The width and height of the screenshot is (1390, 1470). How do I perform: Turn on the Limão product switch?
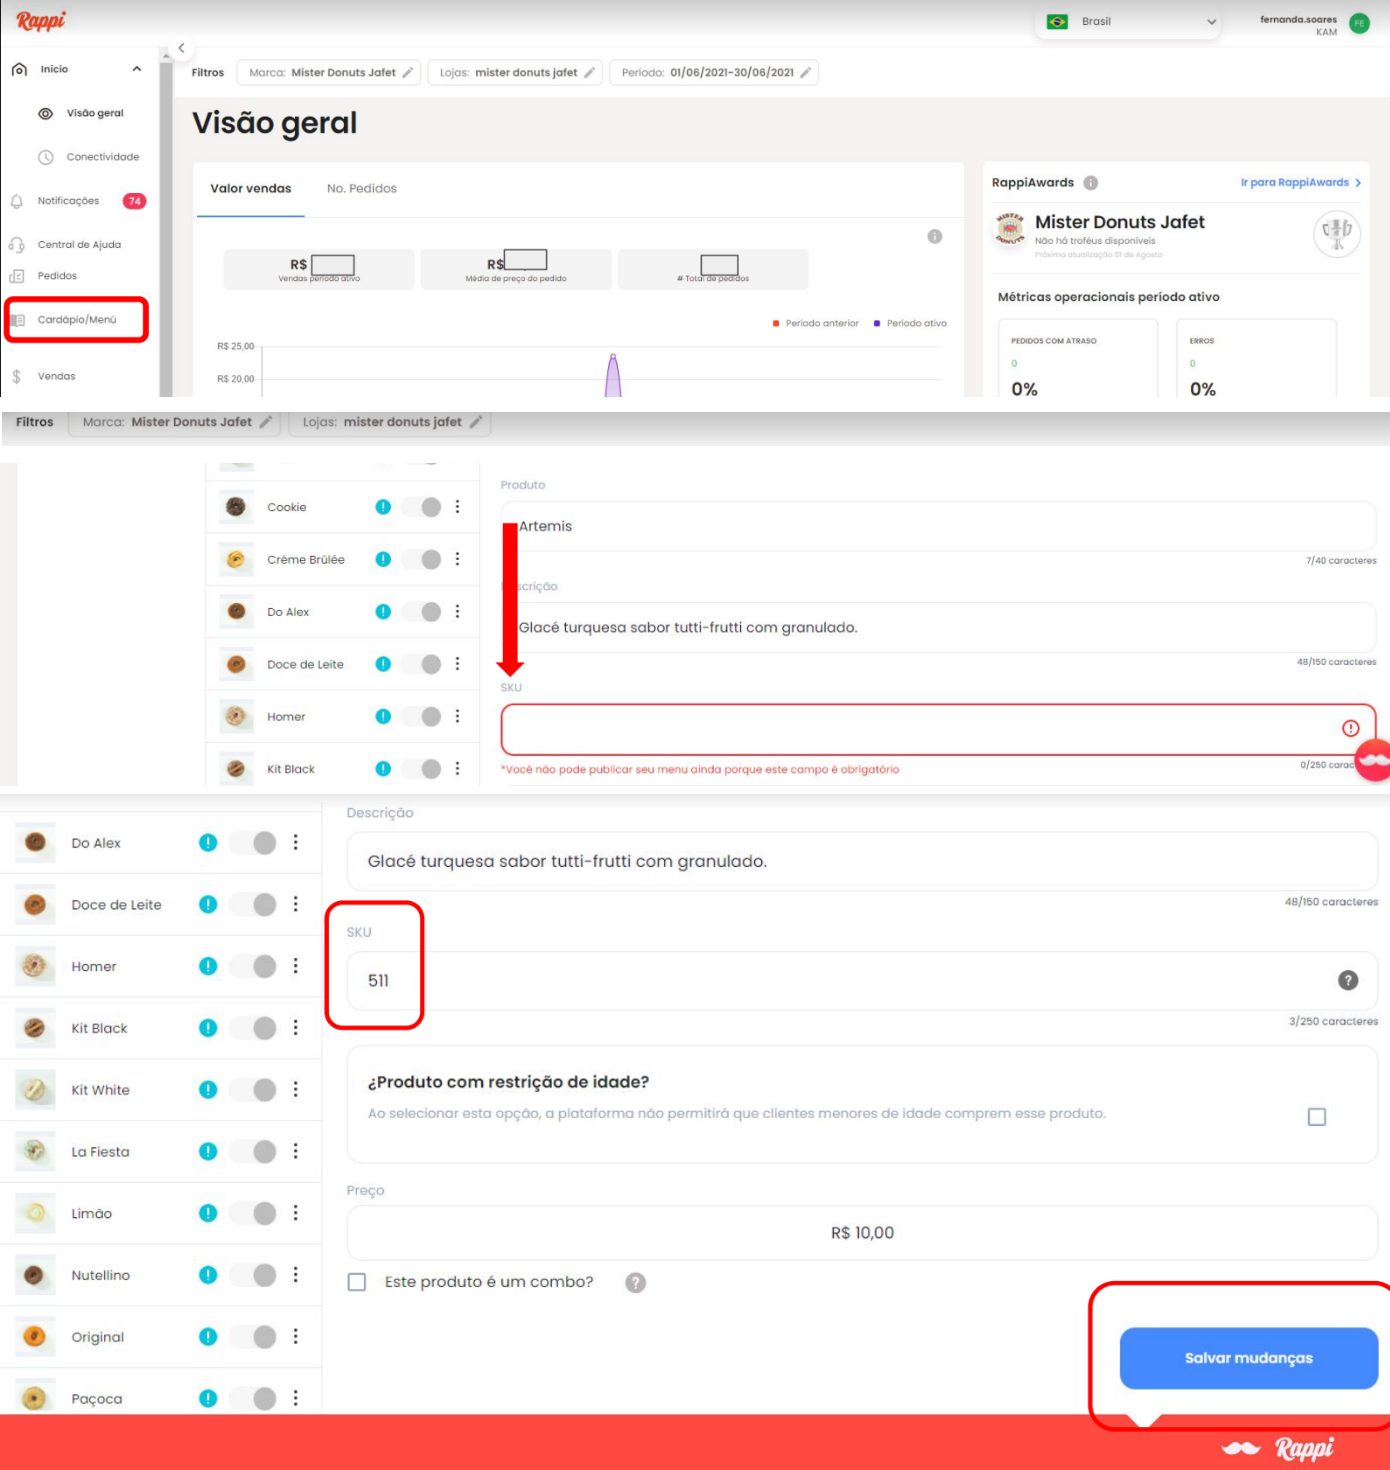click(x=253, y=1214)
